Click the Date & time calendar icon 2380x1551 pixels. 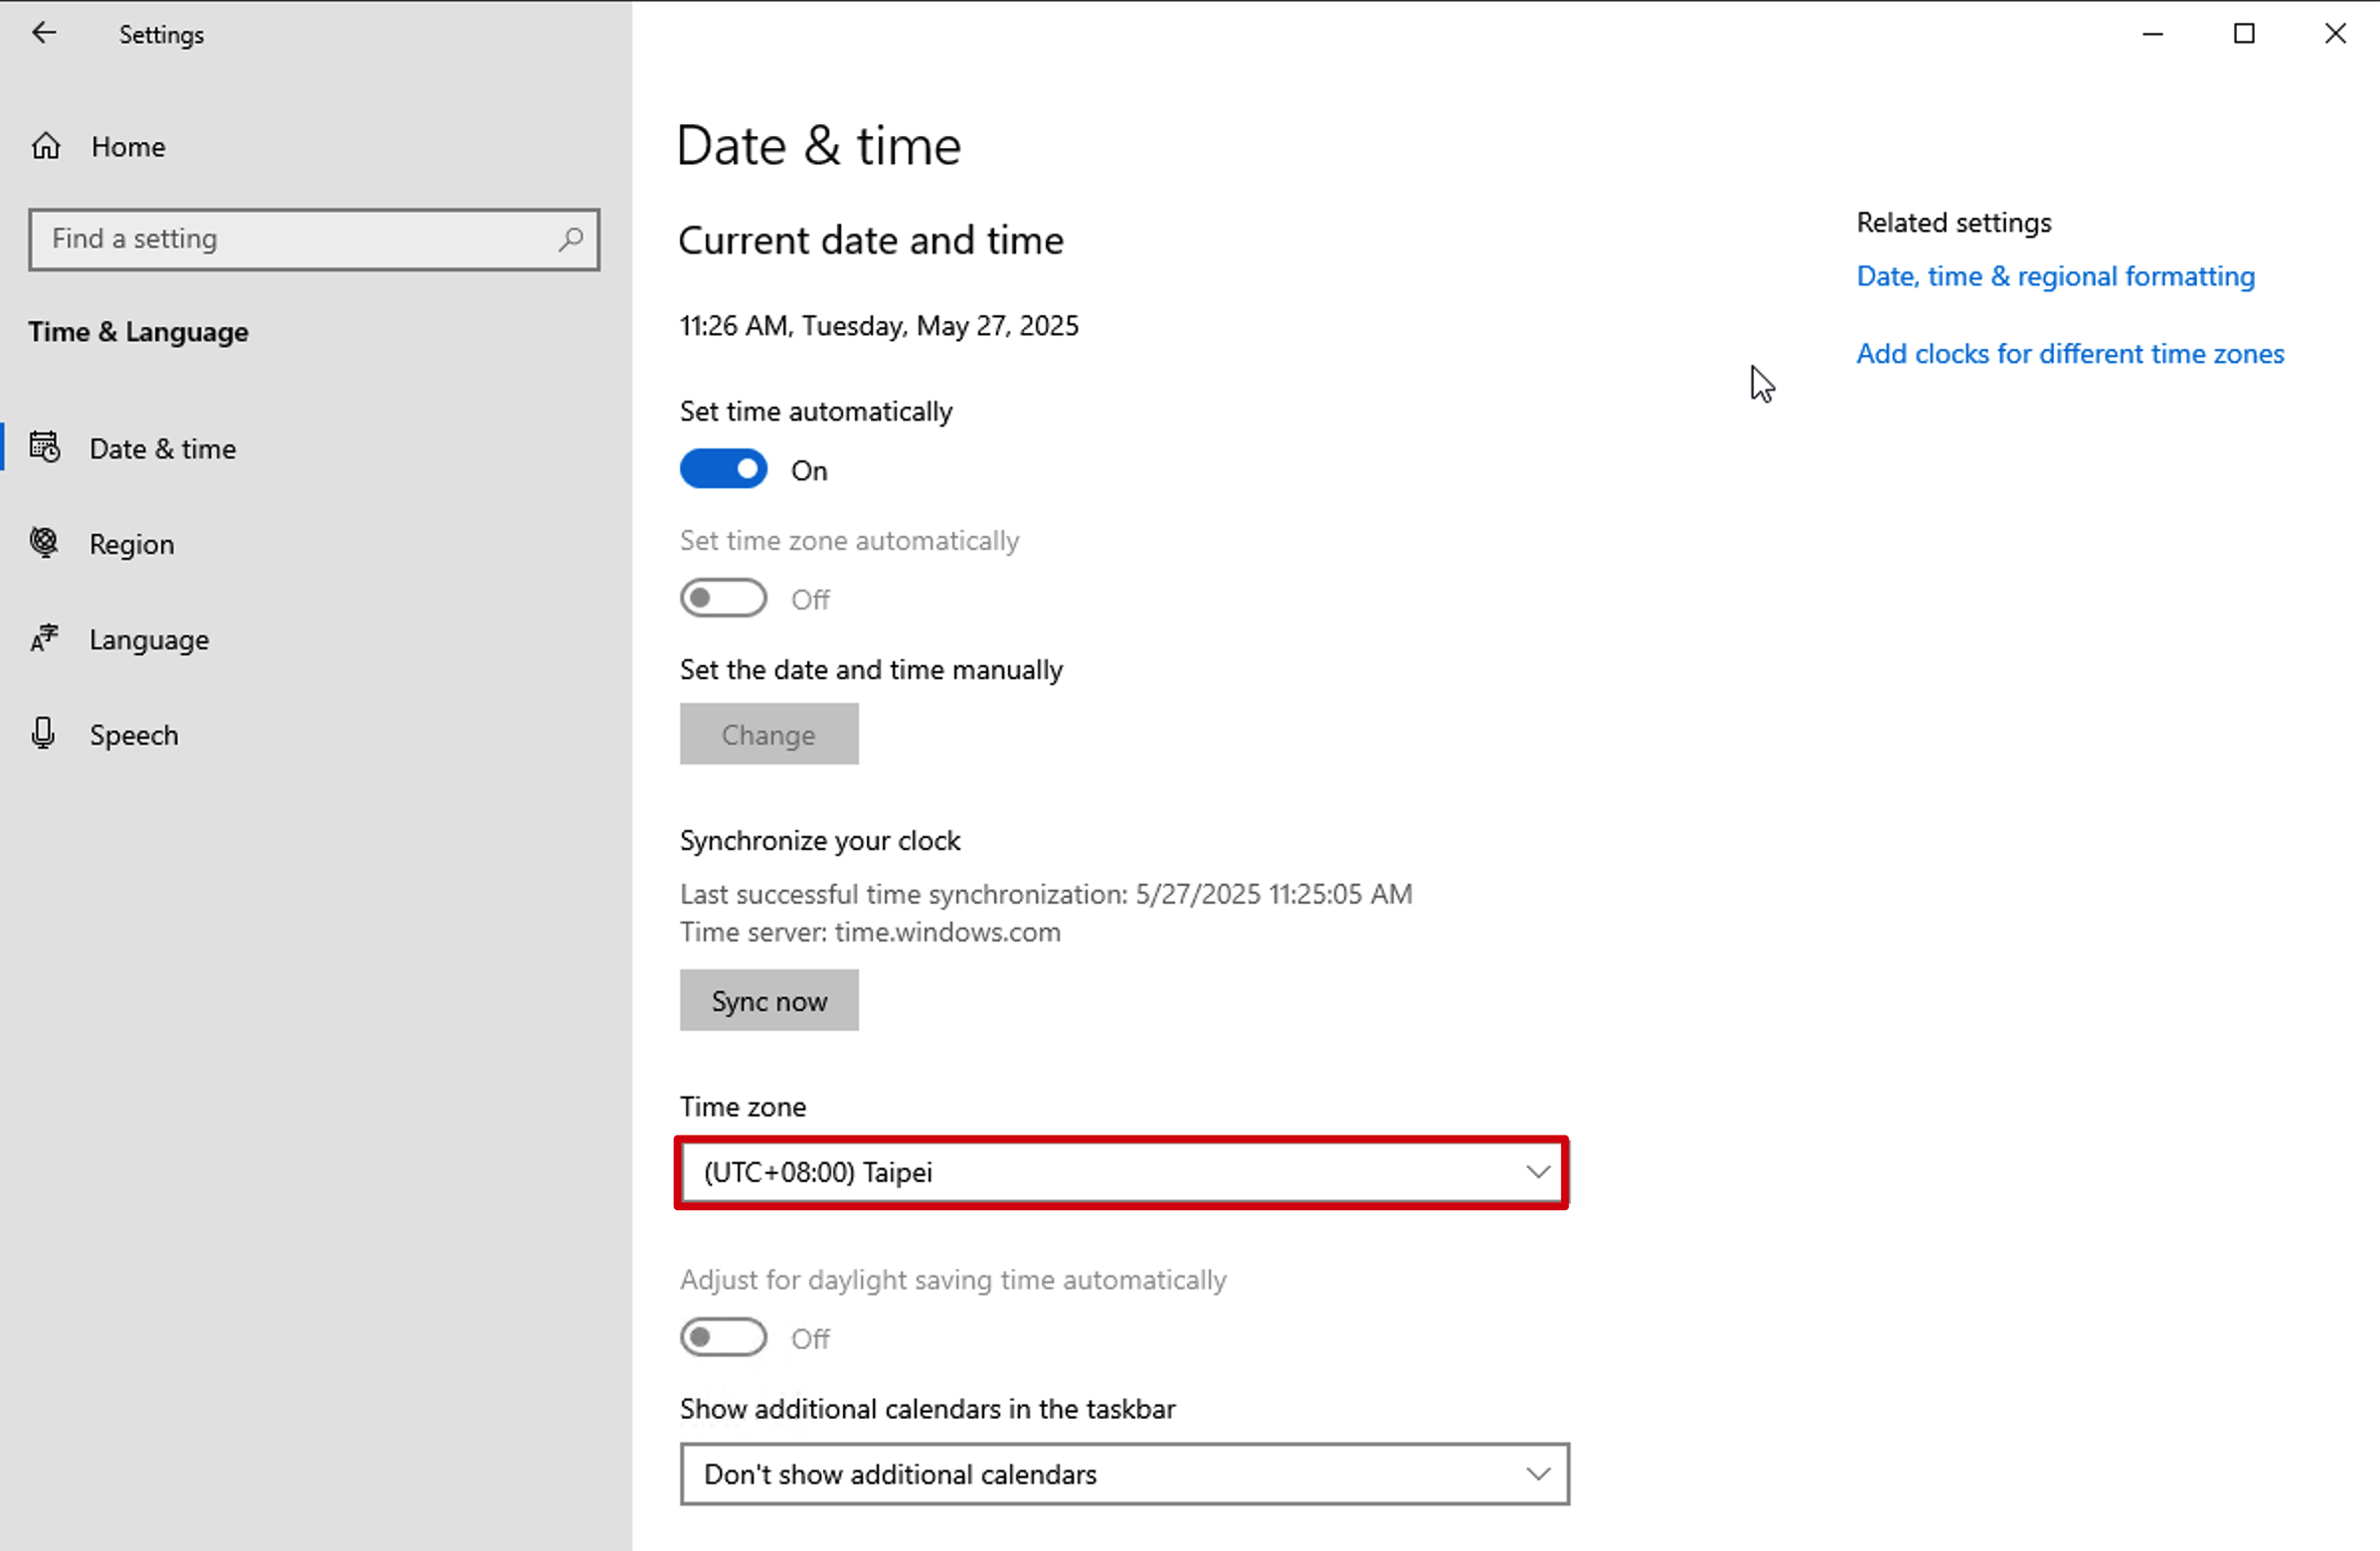(x=45, y=447)
